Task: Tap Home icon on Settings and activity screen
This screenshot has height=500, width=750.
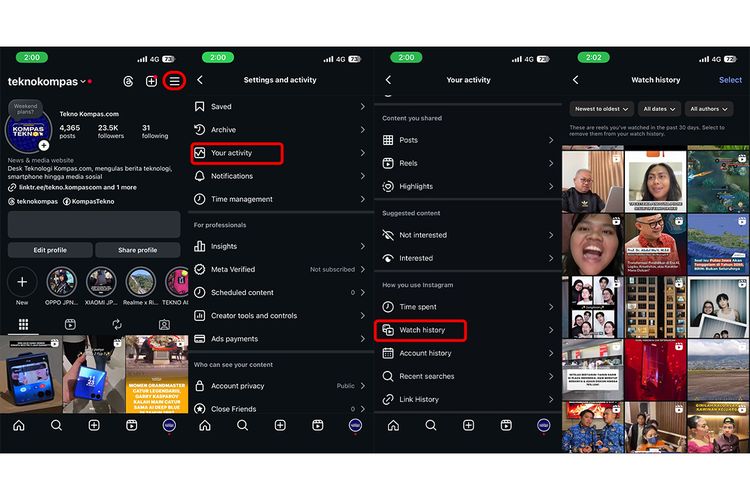Action: (x=205, y=425)
